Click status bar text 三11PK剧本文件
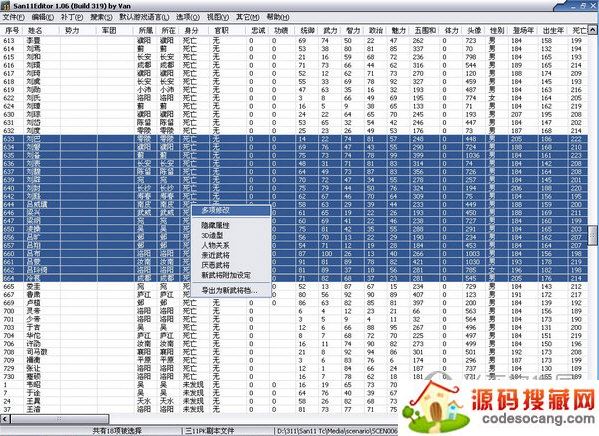 [x=210, y=431]
